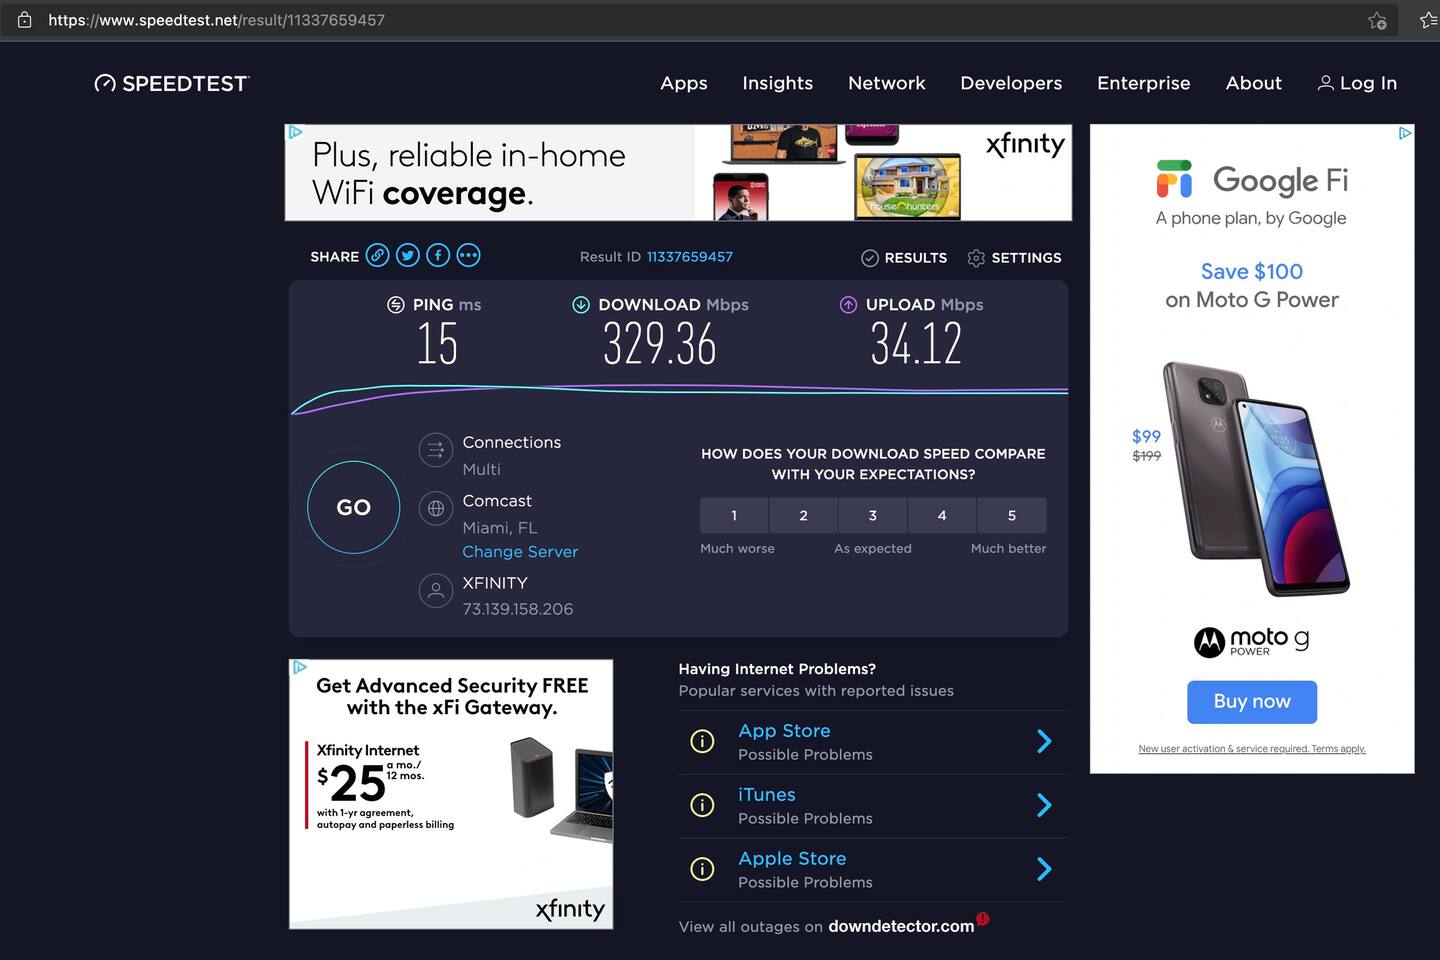1440x960 pixels.
Task: Click the Connections mode icon
Action: coord(436,450)
